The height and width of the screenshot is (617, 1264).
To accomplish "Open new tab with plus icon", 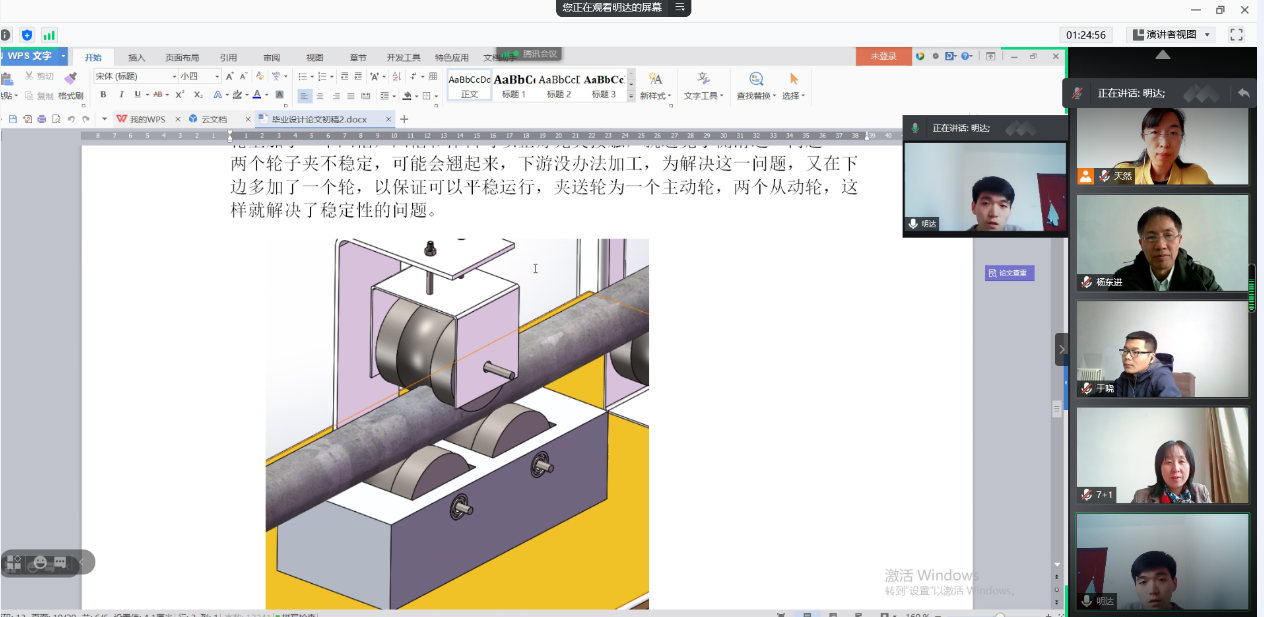I will click(404, 119).
